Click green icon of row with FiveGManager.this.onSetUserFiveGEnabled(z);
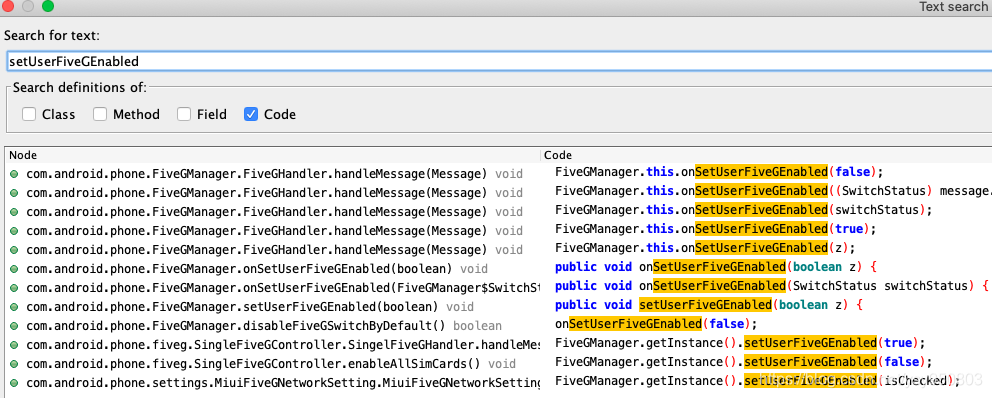Viewport: 992px width, 398px height. [x=14, y=250]
